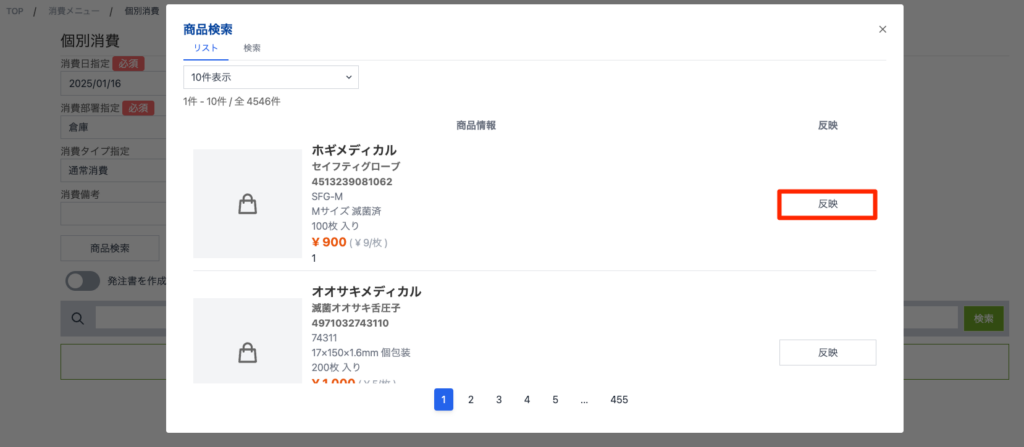The height and width of the screenshot is (447, 1024).
Task: Click the green 検索 button in background
Action: coord(984,319)
